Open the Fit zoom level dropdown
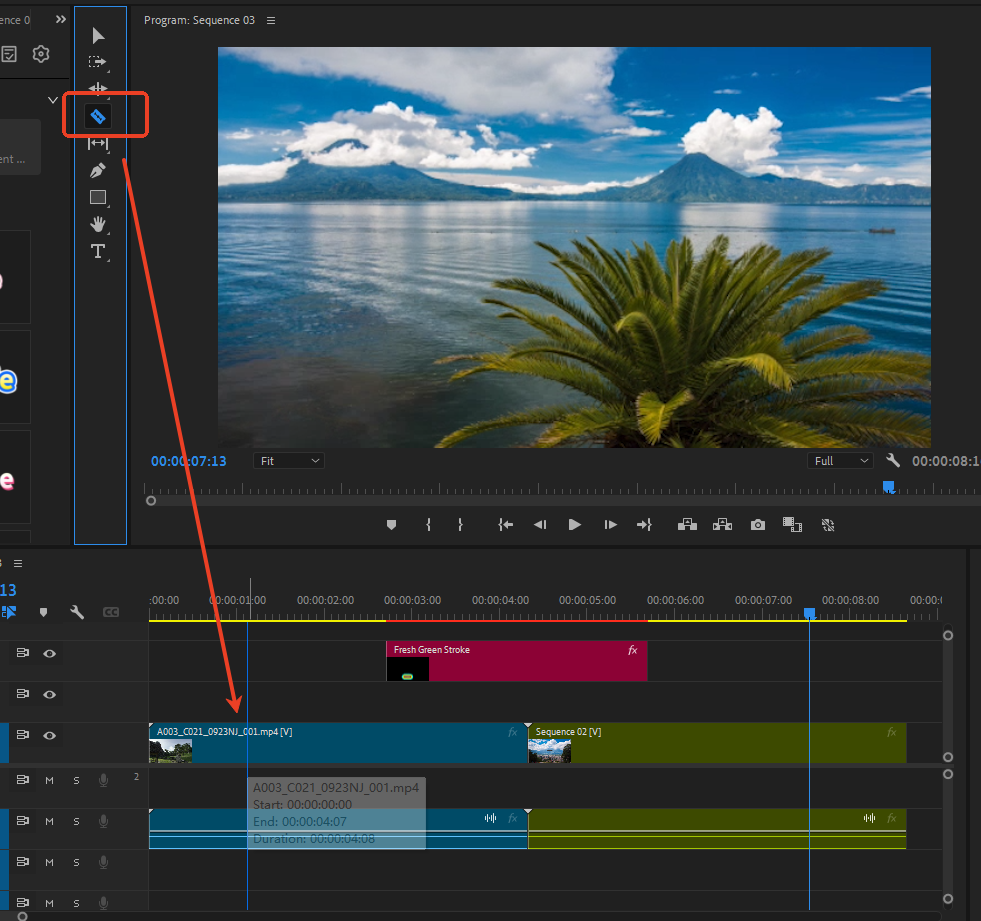This screenshot has width=981, height=921. click(x=289, y=460)
